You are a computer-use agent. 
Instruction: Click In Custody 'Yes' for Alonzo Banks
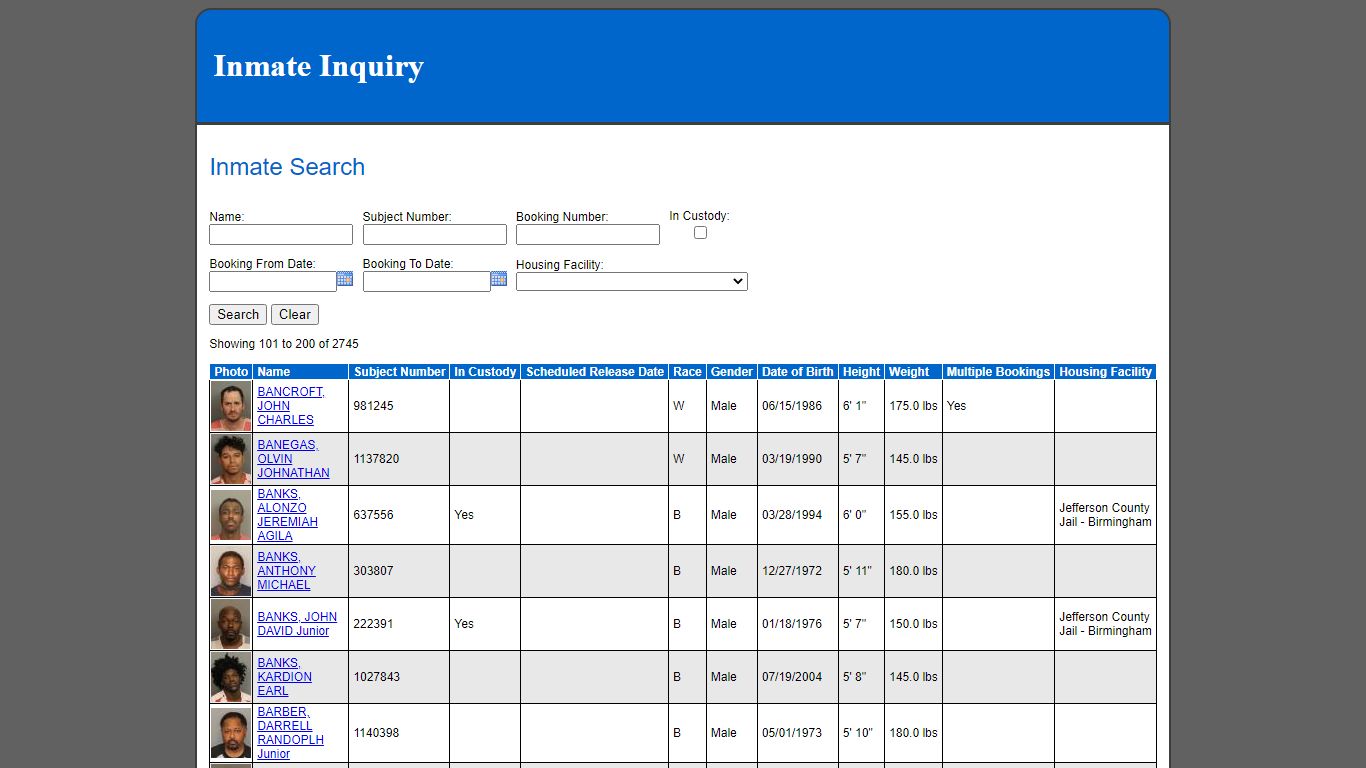pos(464,515)
